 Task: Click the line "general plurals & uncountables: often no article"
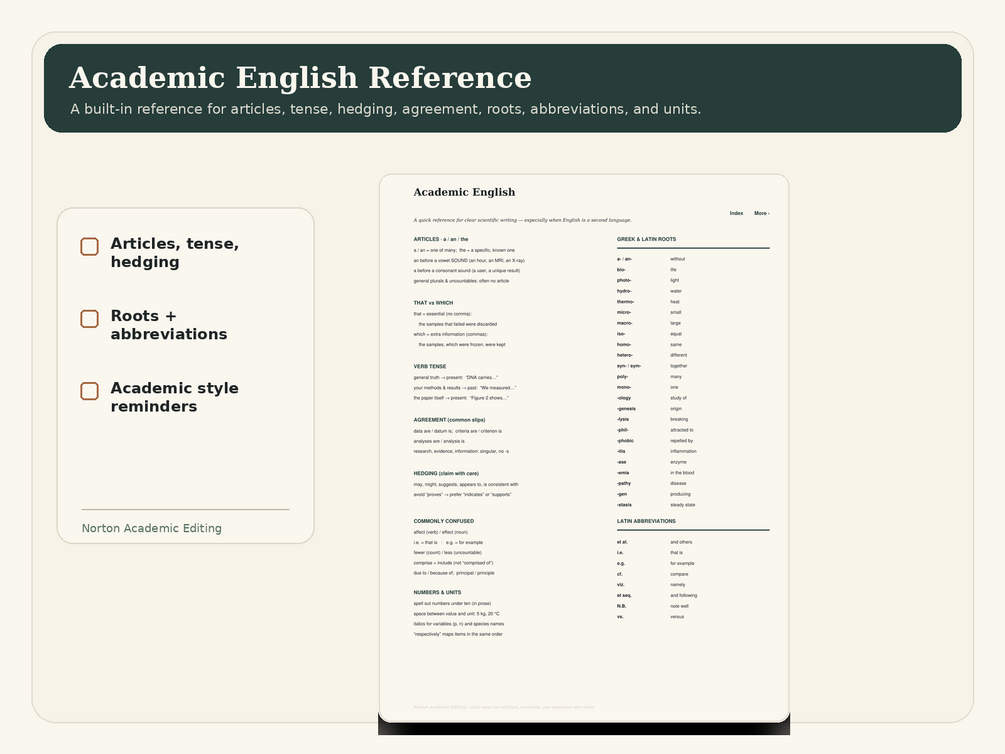(x=461, y=281)
